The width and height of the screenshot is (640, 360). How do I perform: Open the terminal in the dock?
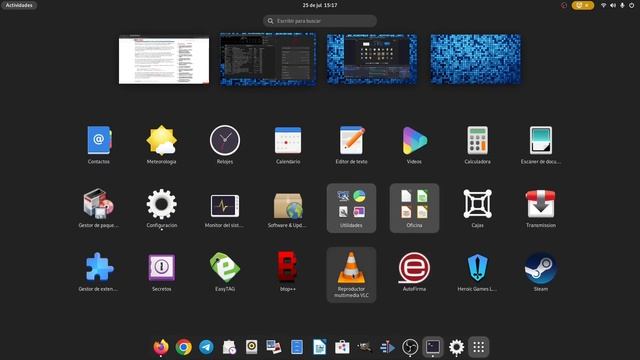click(433, 347)
